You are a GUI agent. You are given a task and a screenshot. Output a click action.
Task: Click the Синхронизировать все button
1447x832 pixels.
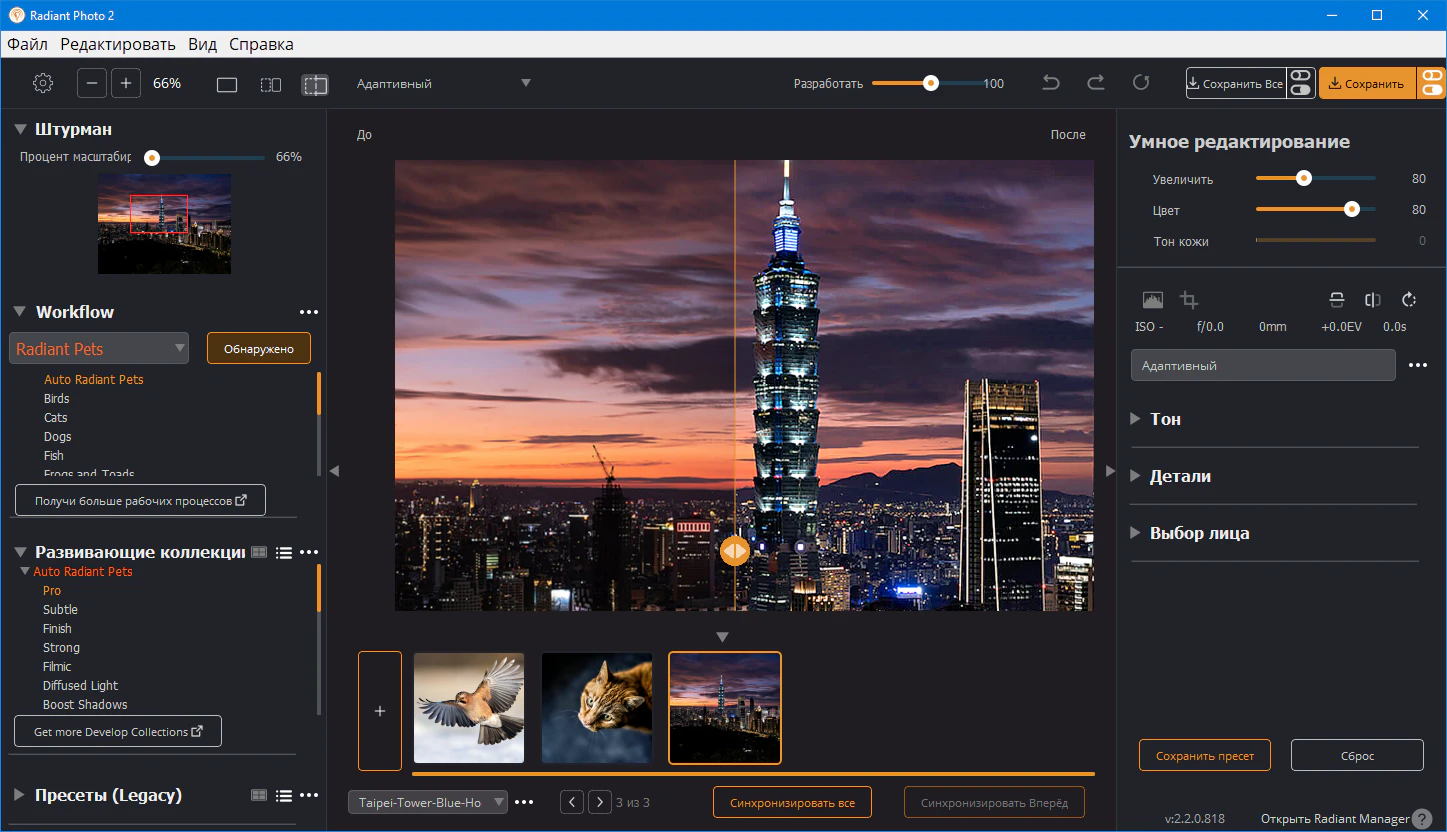pos(791,803)
